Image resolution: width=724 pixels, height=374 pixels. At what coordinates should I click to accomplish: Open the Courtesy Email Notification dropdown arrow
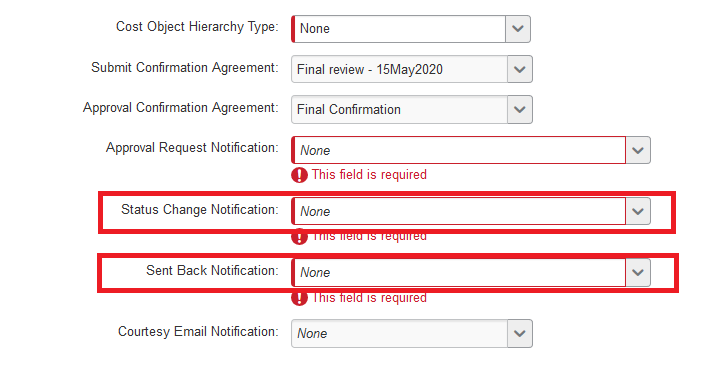coord(520,333)
